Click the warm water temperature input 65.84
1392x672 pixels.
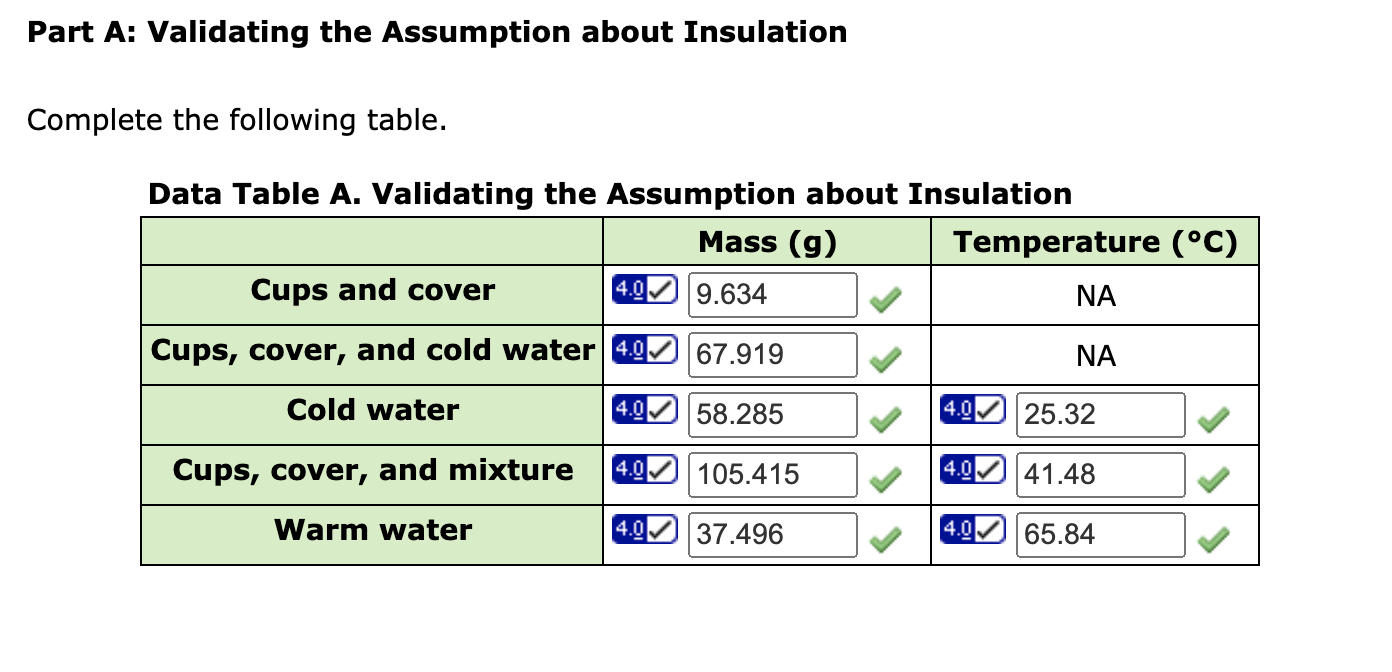coord(1098,534)
